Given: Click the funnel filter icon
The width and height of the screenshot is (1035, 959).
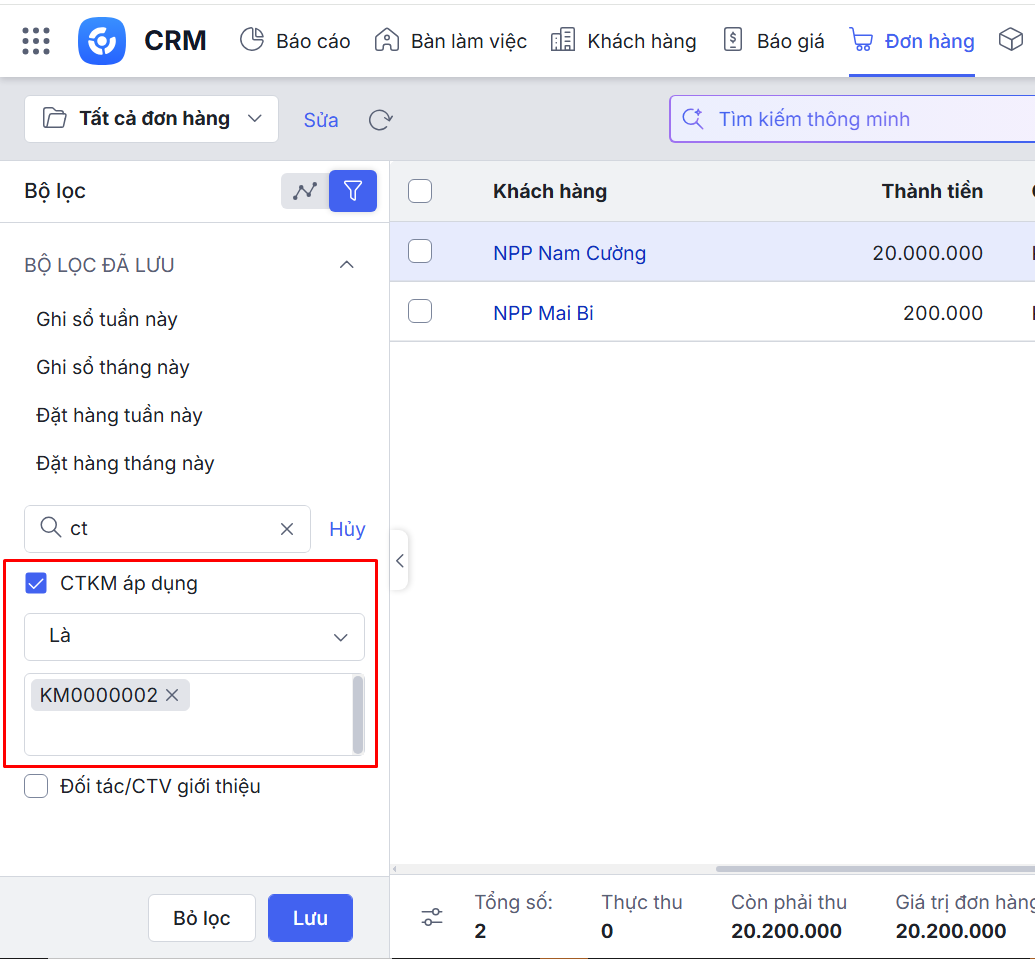Looking at the screenshot, I should tap(352, 190).
